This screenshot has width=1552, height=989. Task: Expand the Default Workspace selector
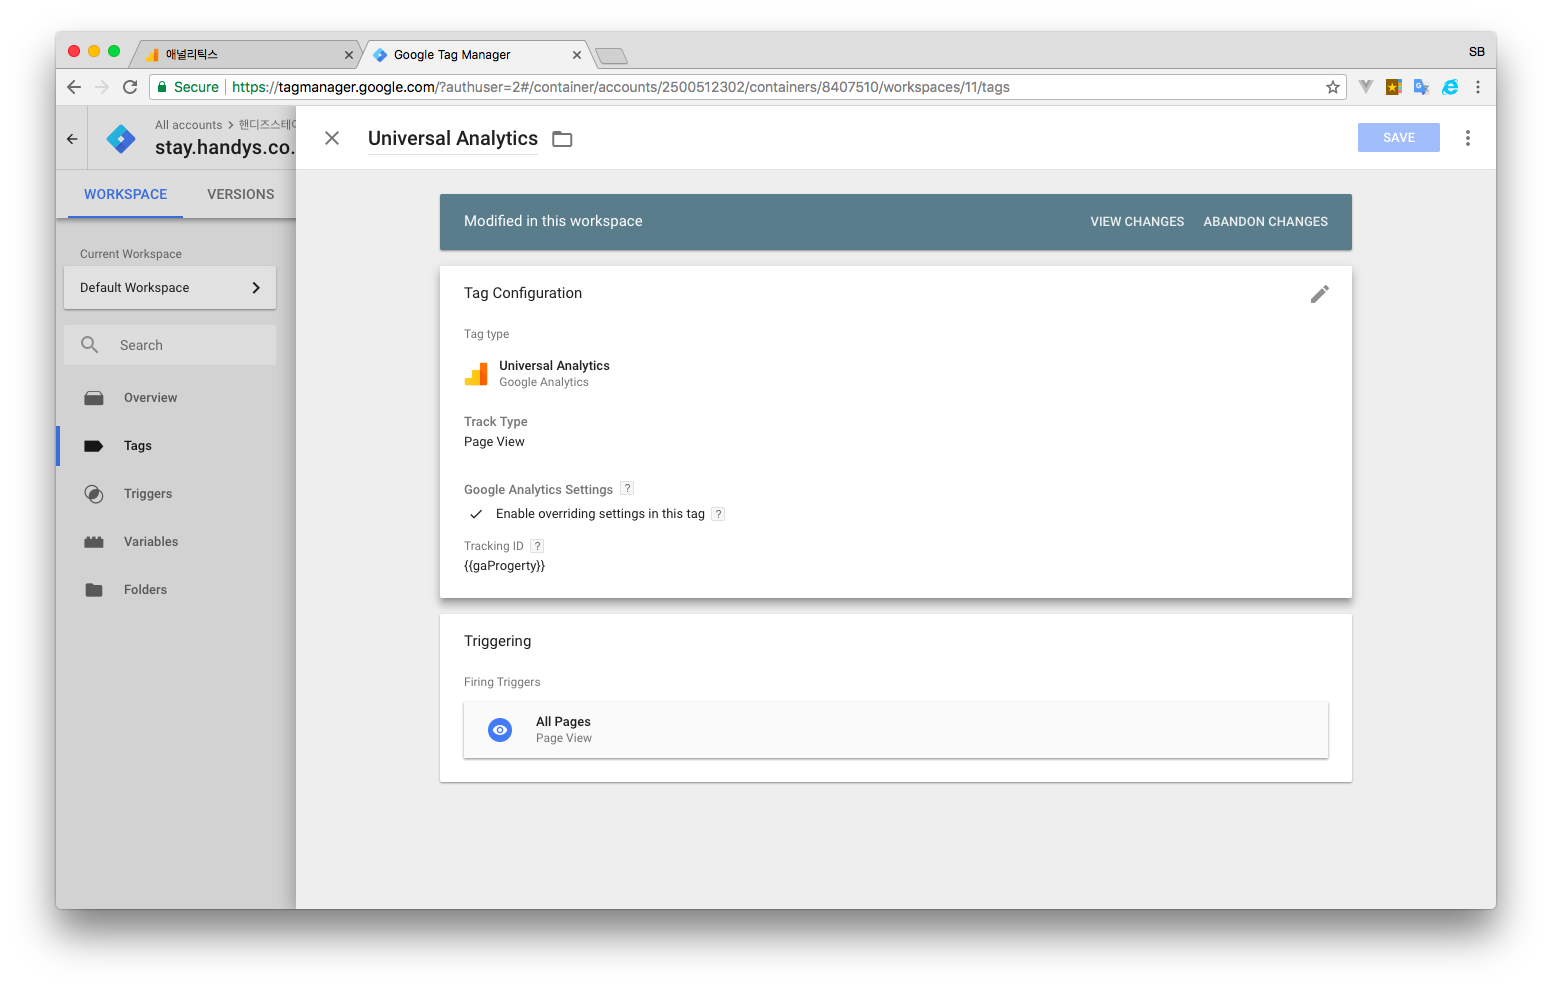pyautogui.click(x=170, y=288)
